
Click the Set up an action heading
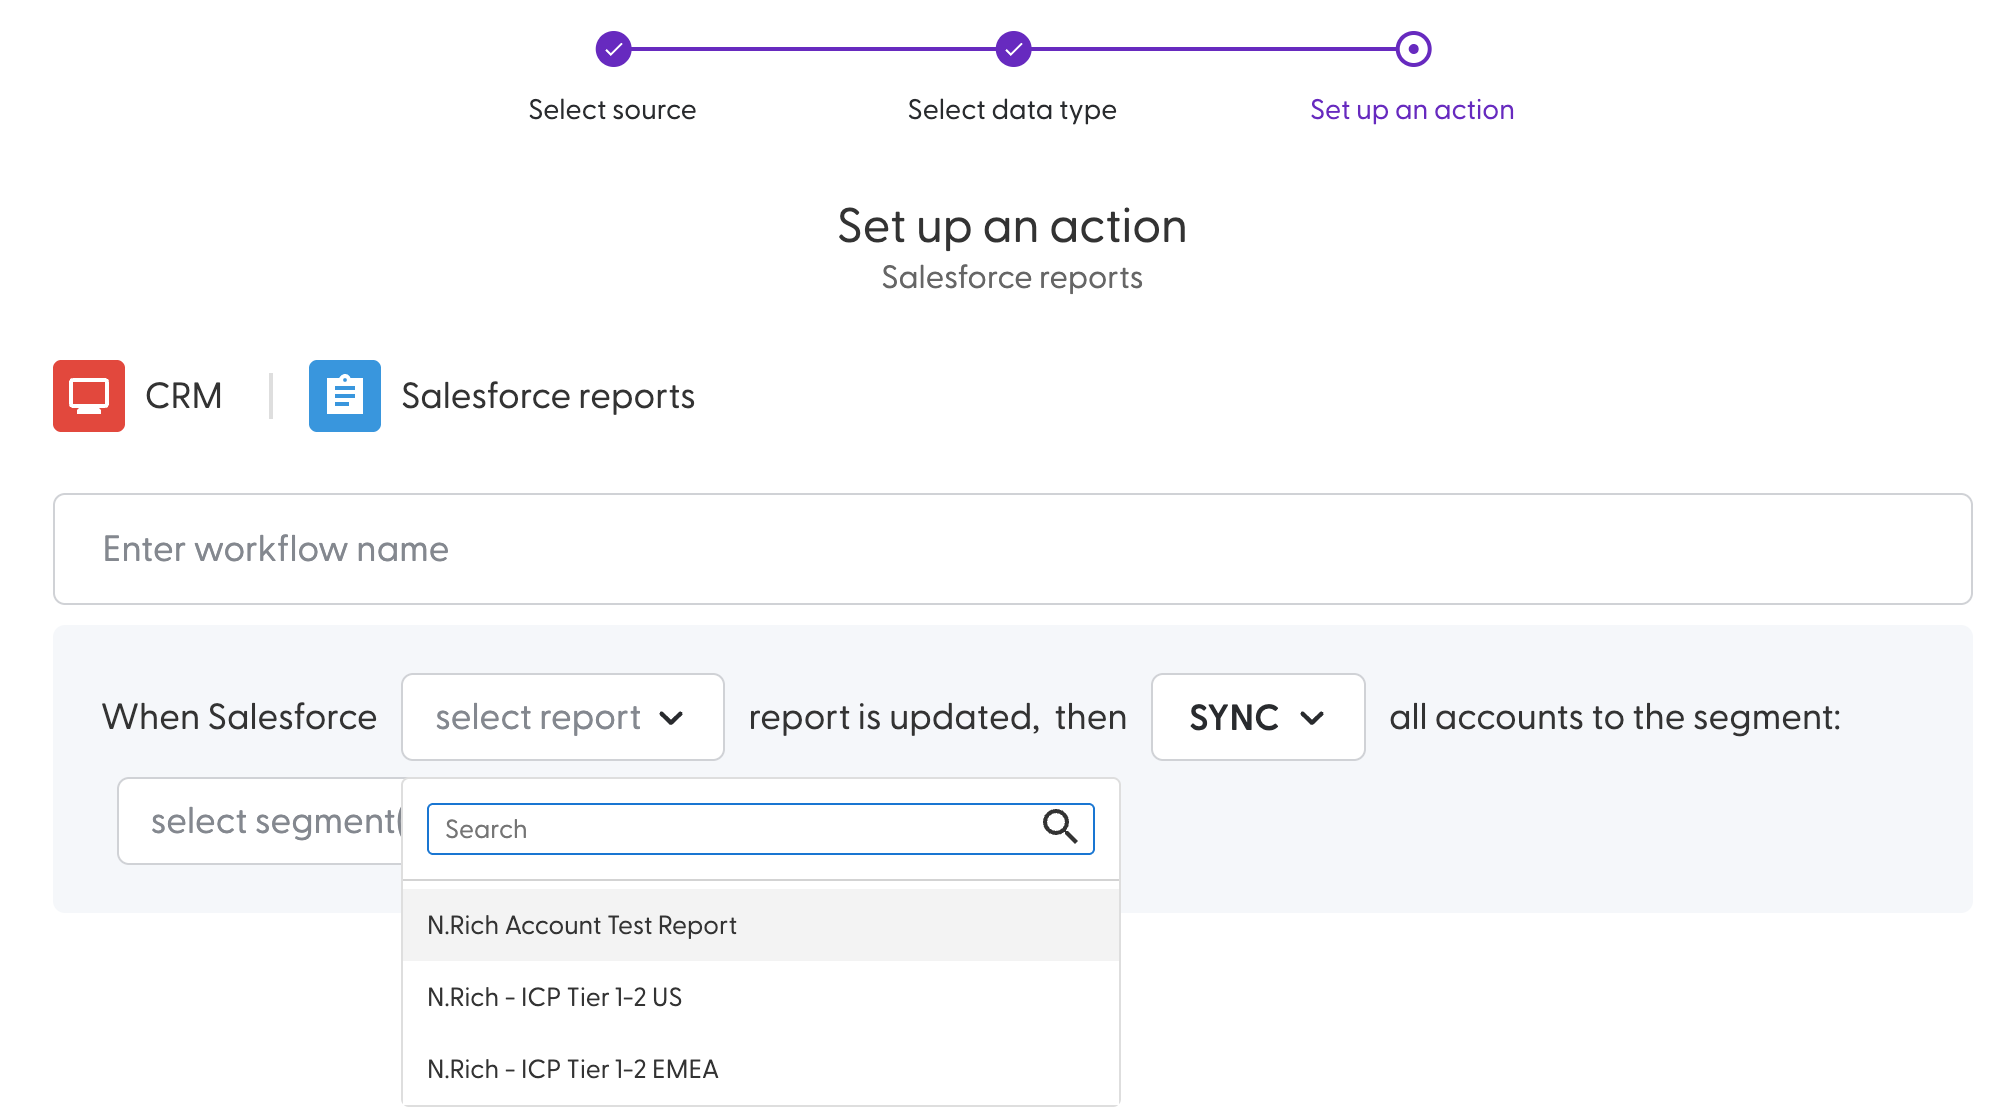pyautogui.click(x=1012, y=226)
